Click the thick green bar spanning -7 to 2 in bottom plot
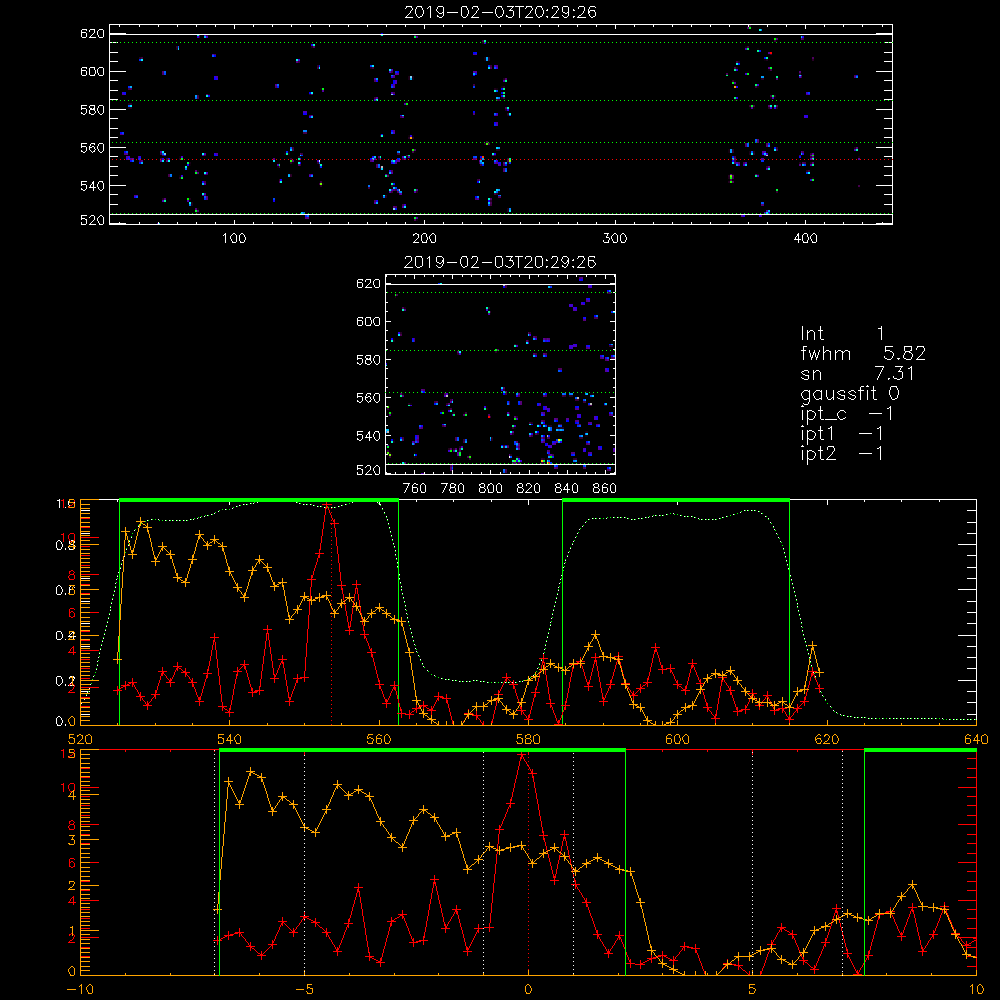The width and height of the screenshot is (1000, 1000). pyautogui.click(x=422, y=751)
